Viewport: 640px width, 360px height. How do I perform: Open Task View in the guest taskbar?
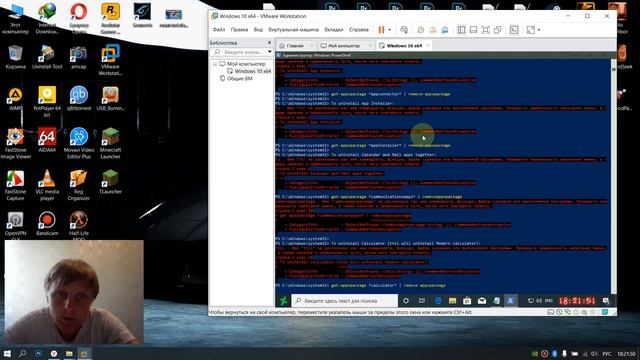coord(422,301)
